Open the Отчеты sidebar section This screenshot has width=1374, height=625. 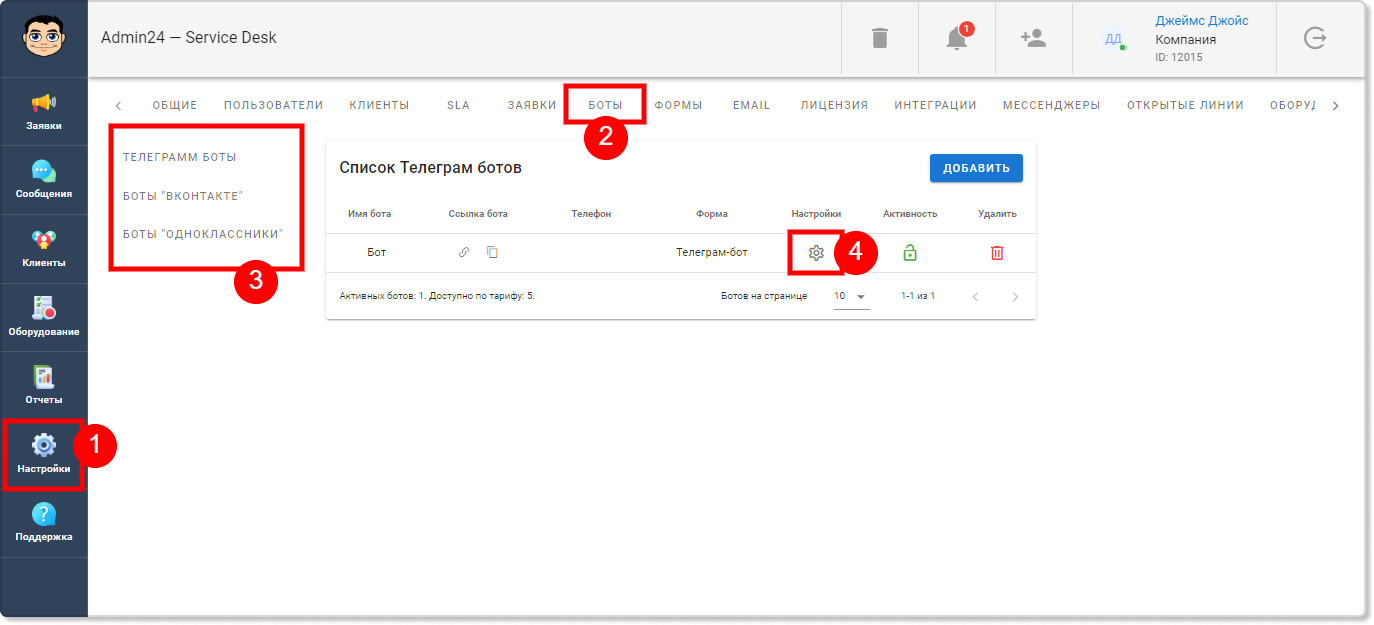44,385
